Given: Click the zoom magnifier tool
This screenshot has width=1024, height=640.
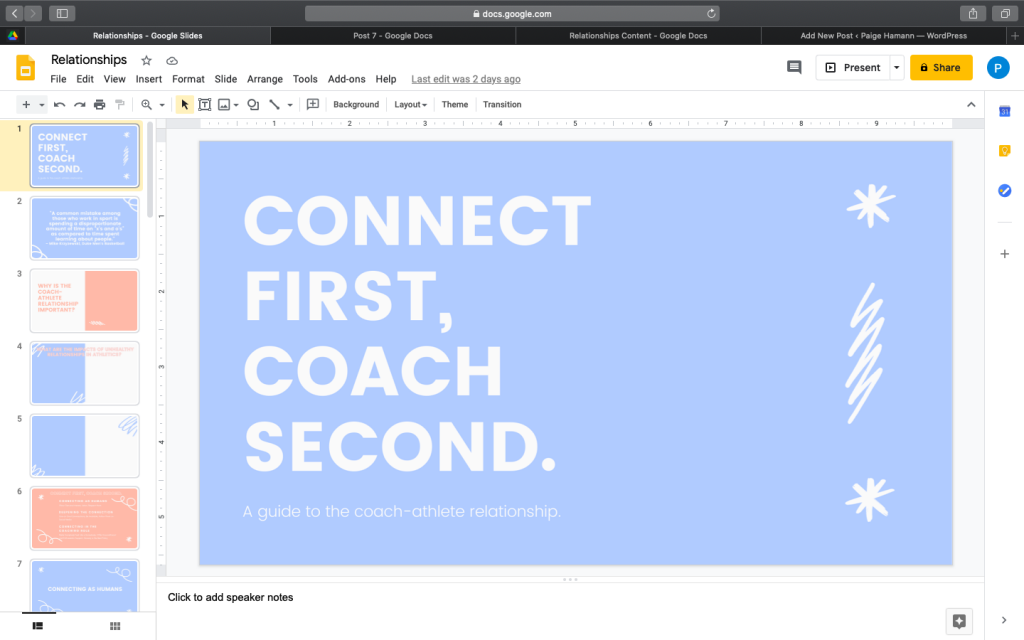Looking at the screenshot, I should (146, 104).
